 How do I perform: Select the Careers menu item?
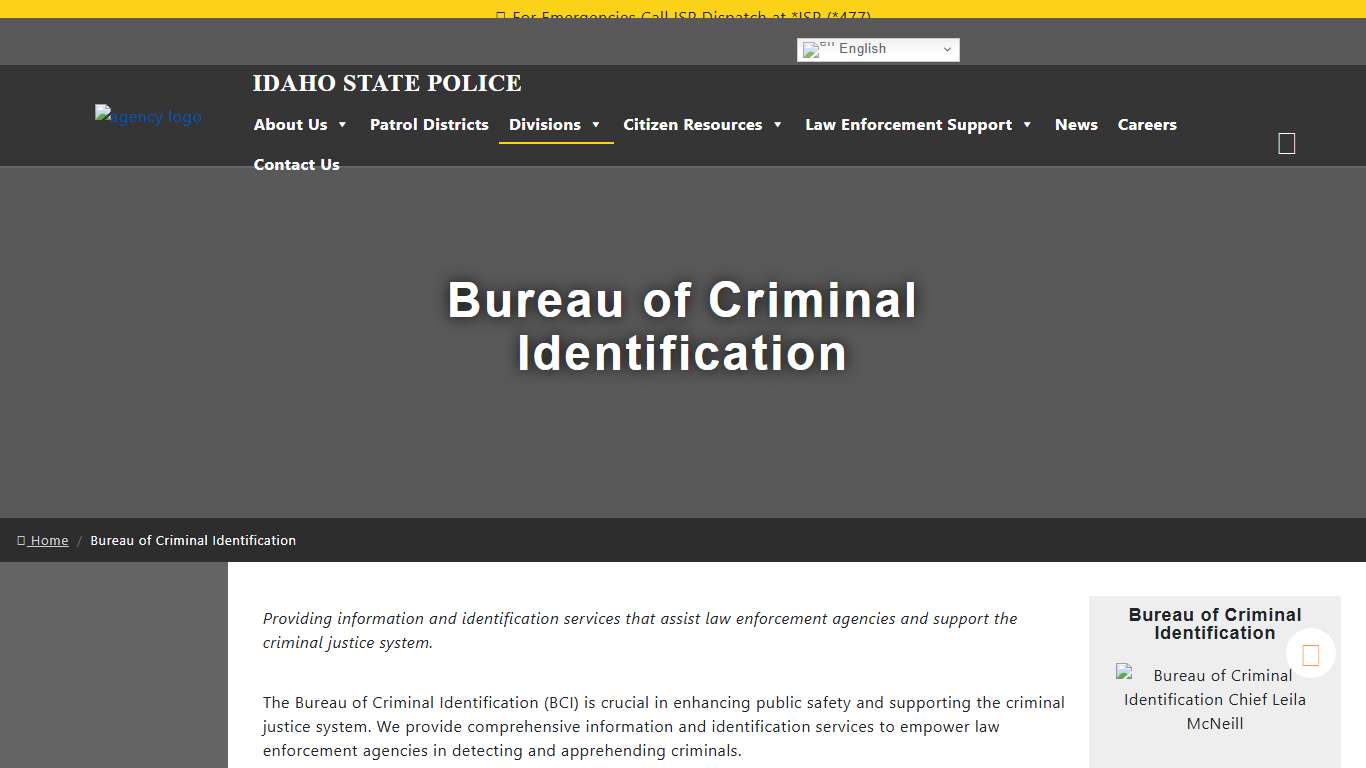click(1147, 124)
